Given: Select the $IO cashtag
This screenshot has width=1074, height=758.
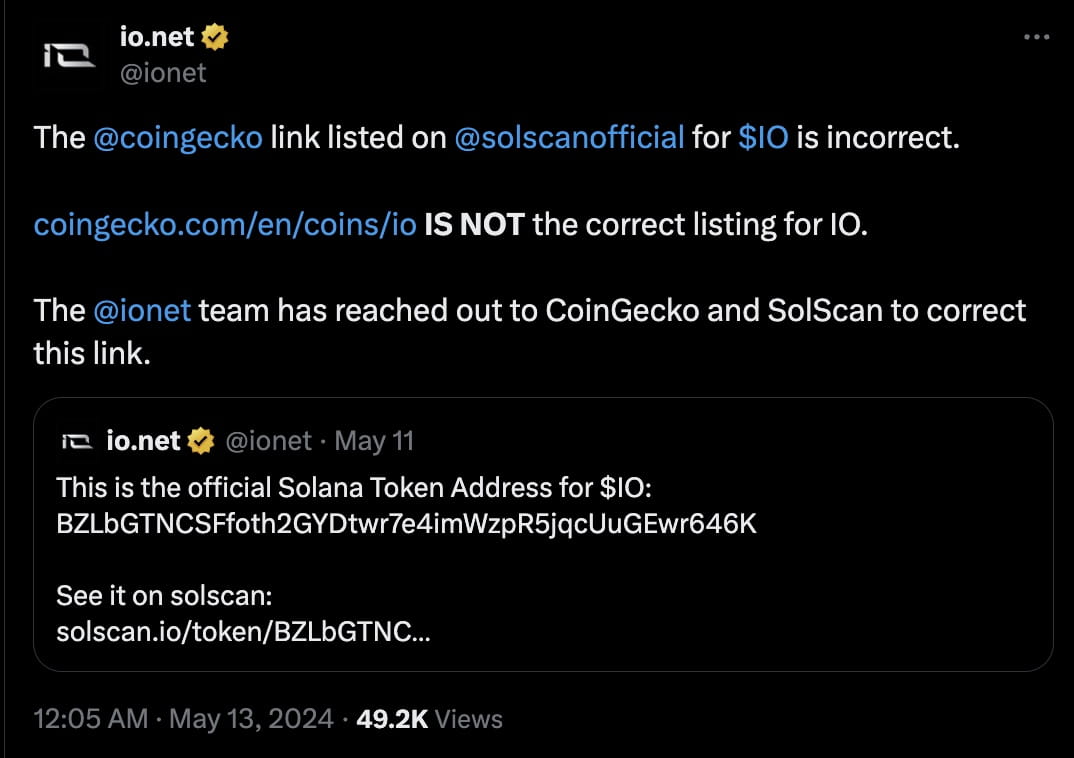Looking at the screenshot, I should click(x=764, y=137).
